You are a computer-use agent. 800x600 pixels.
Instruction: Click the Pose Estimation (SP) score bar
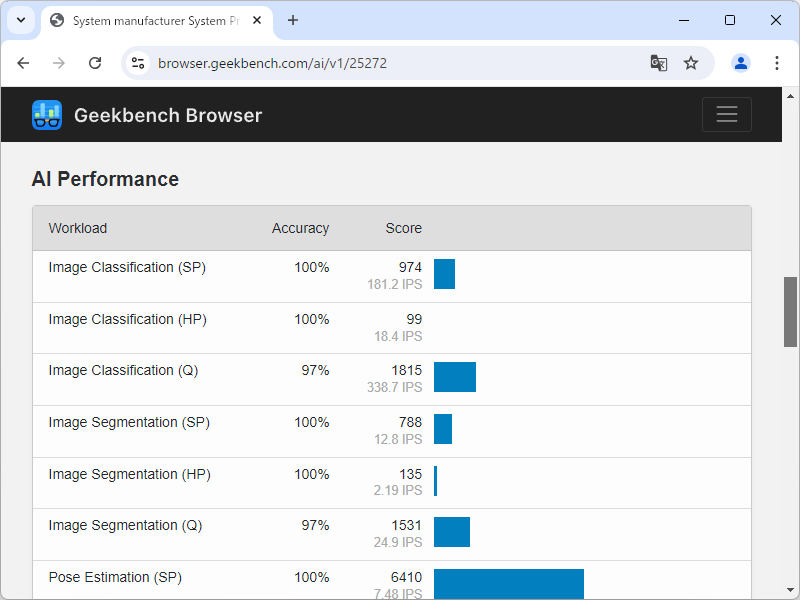point(508,584)
